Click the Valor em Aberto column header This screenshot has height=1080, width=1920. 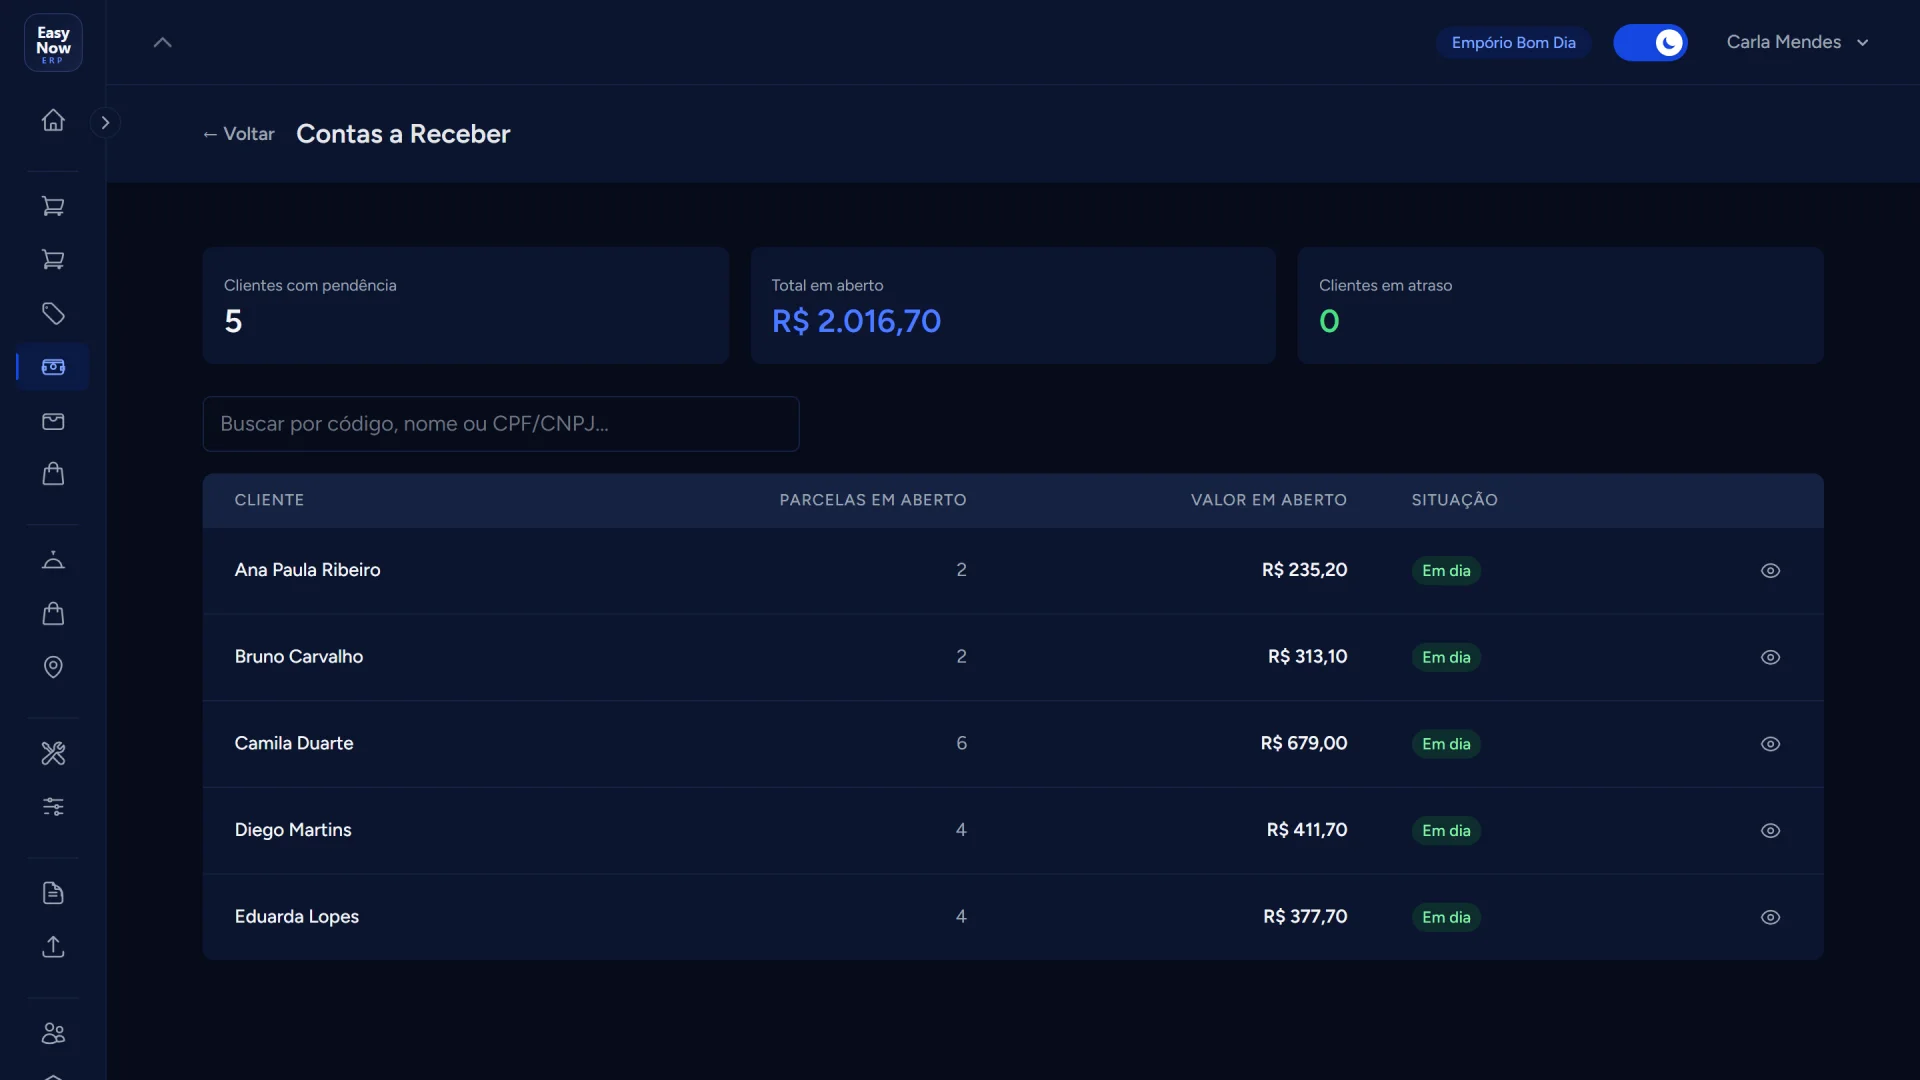1268,500
